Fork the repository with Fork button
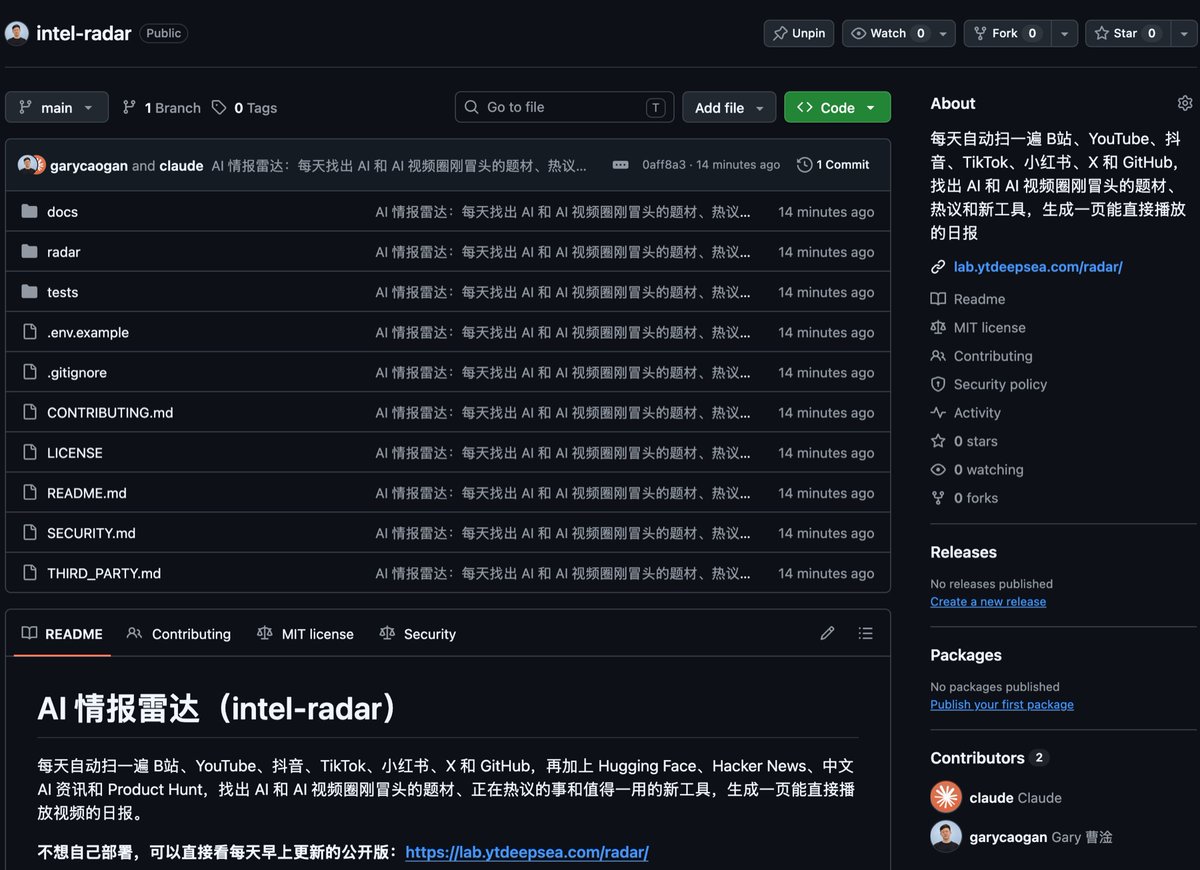 (1008, 33)
